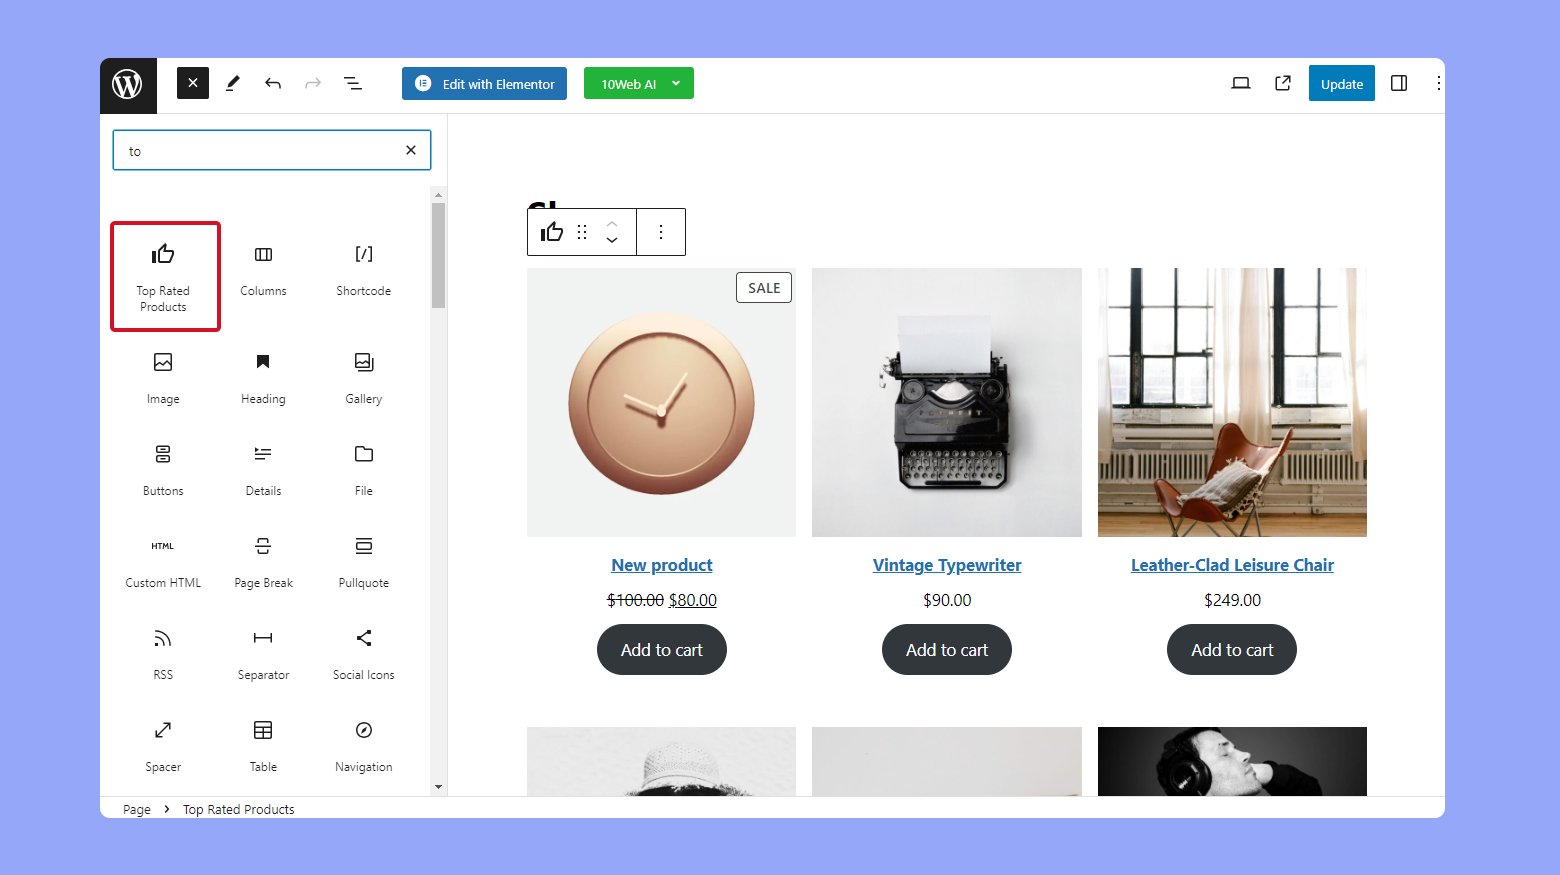This screenshot has width=1560, height=875.
Task: Insert the Columns block
Action: point(263,270)
